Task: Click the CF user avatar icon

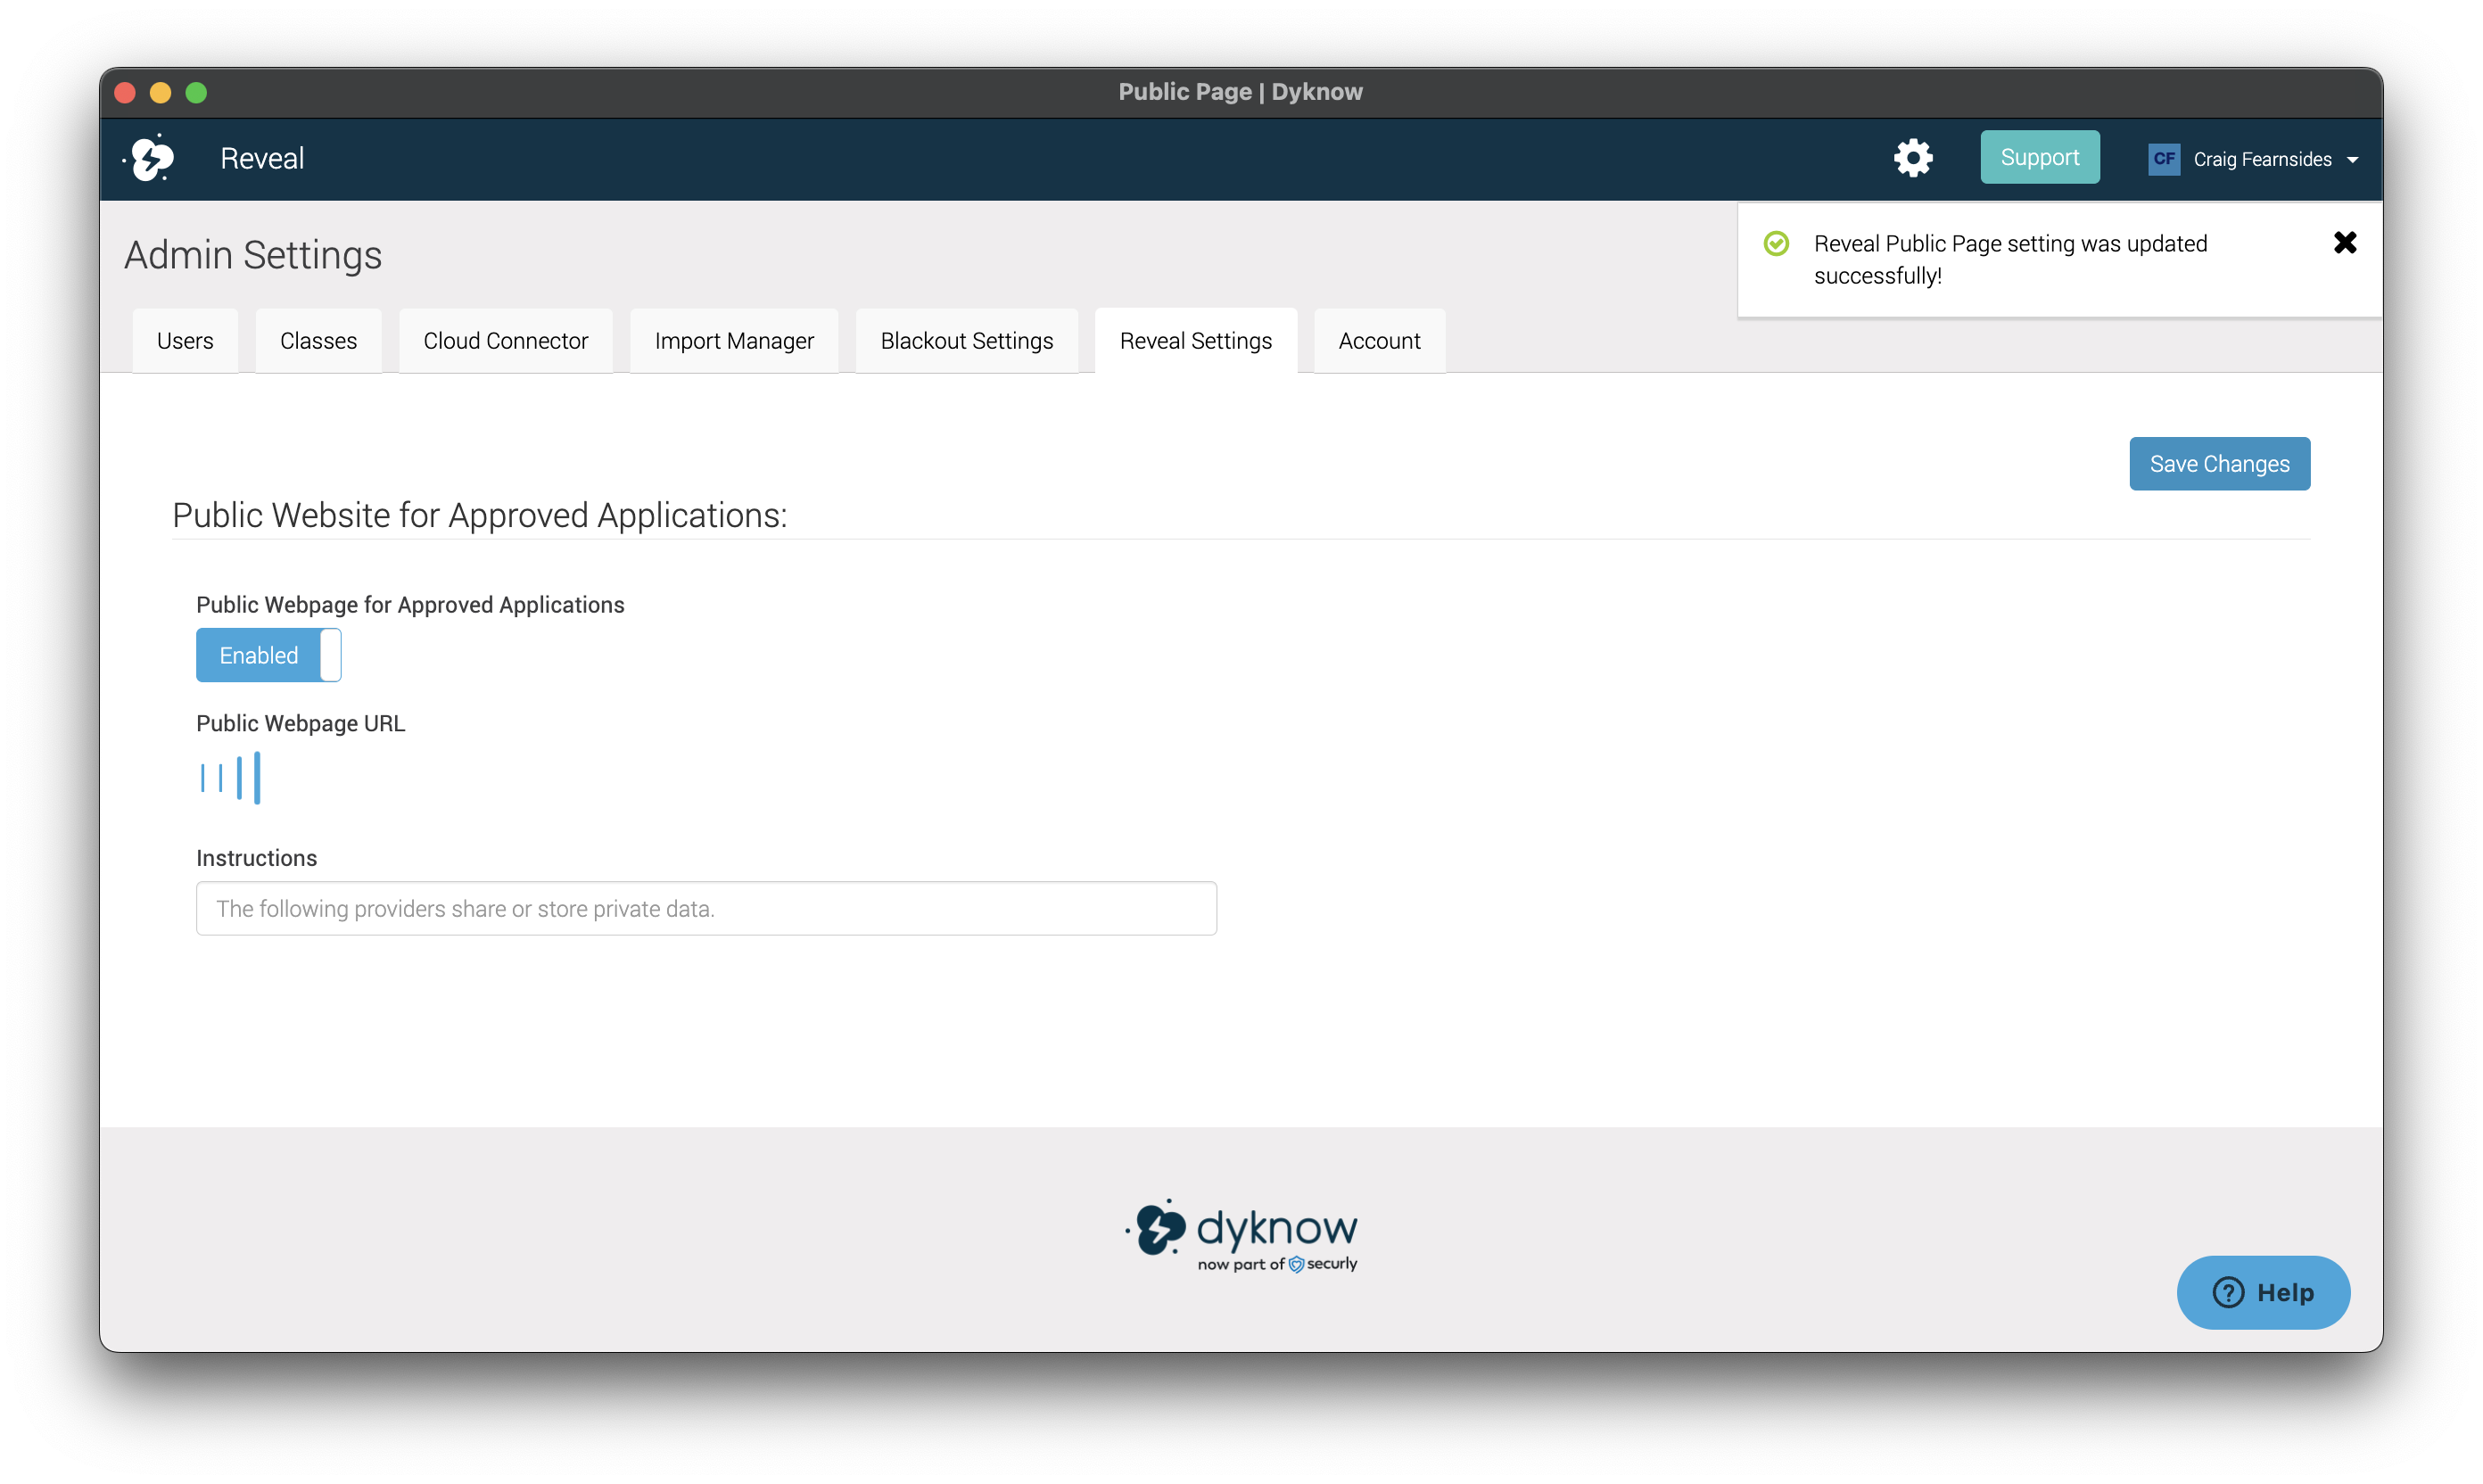Action: click(x=2164, y=159)
